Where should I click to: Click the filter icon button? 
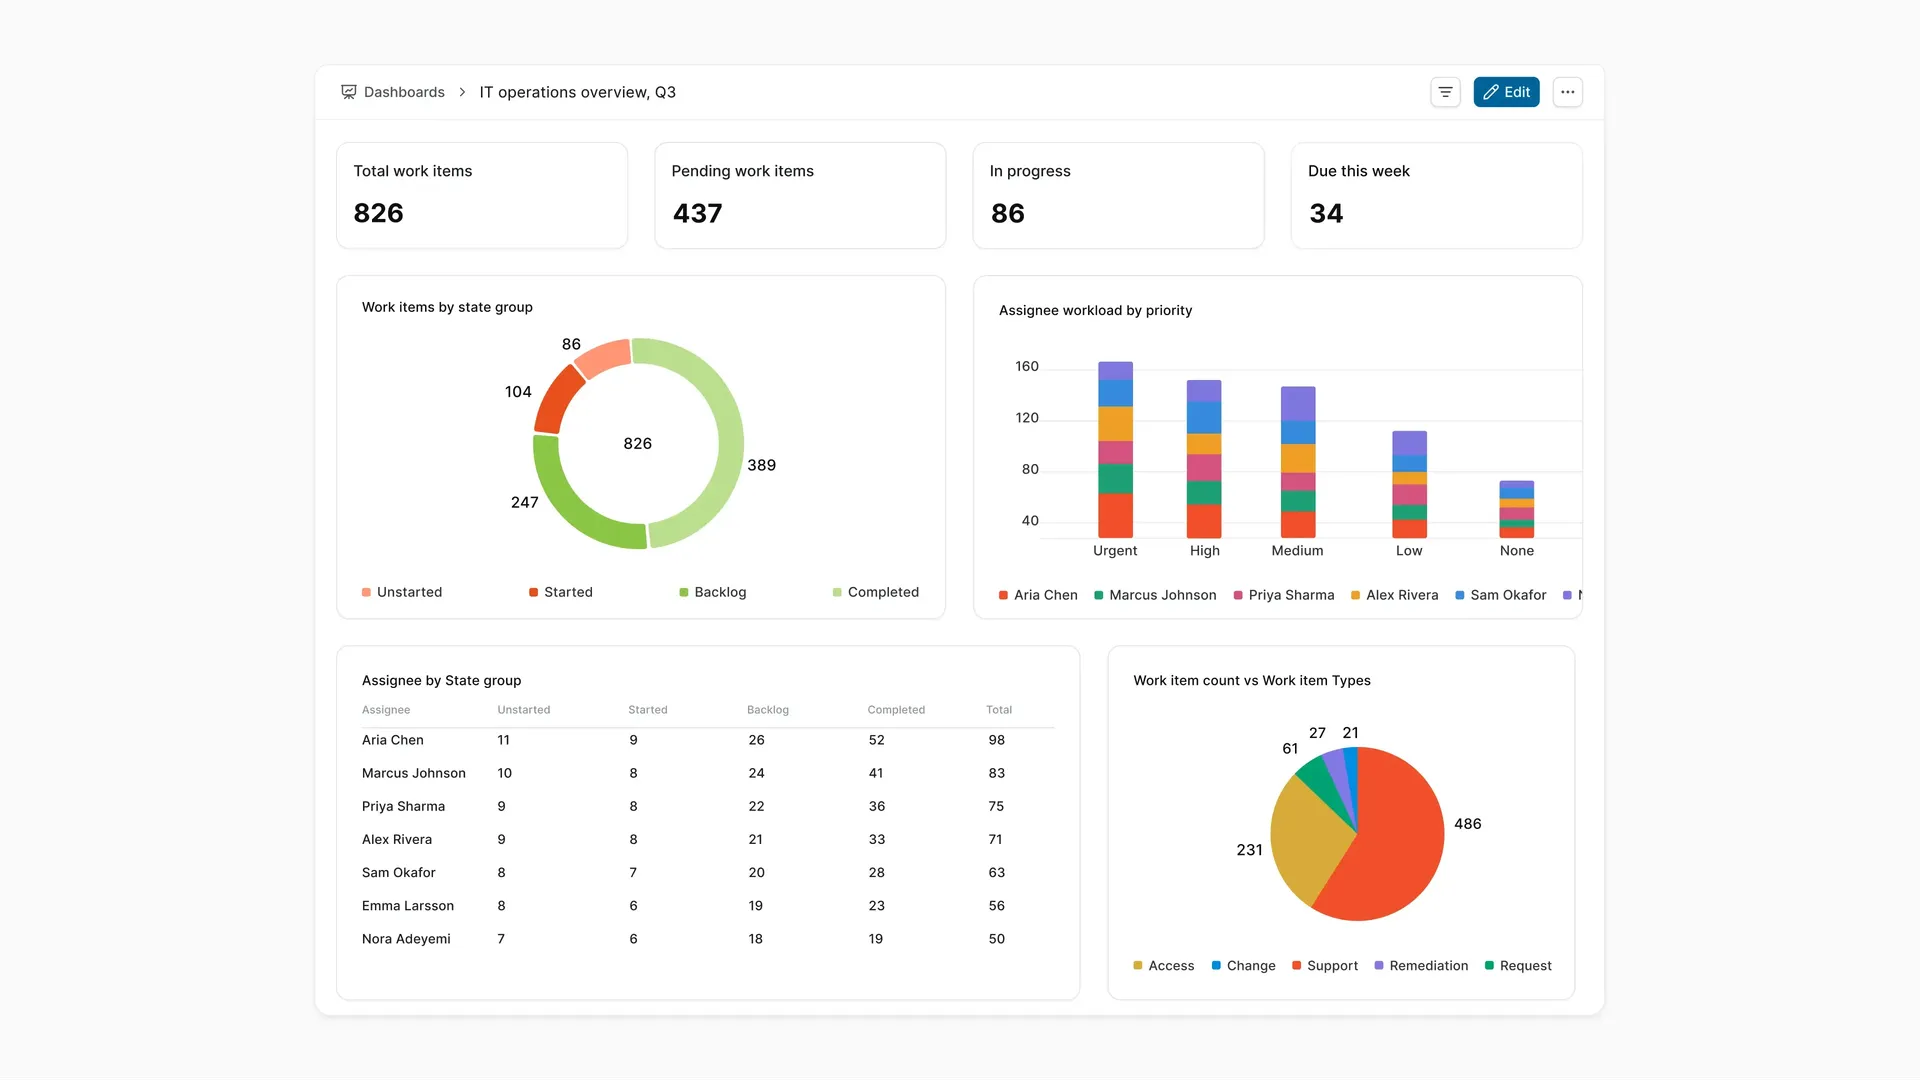(x=1445, y=92)
